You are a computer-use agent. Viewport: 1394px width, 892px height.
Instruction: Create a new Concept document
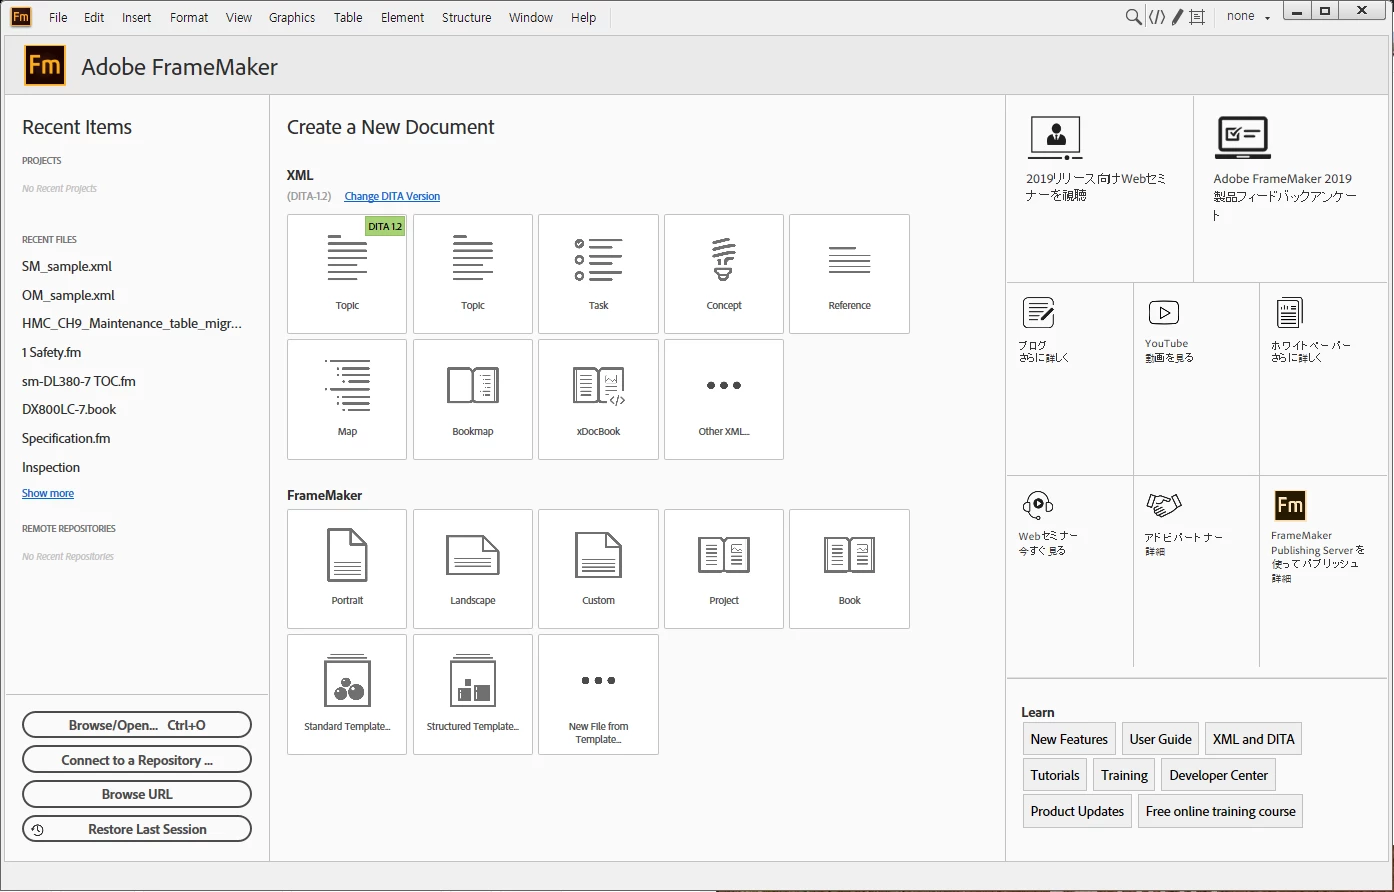point(724,274)
